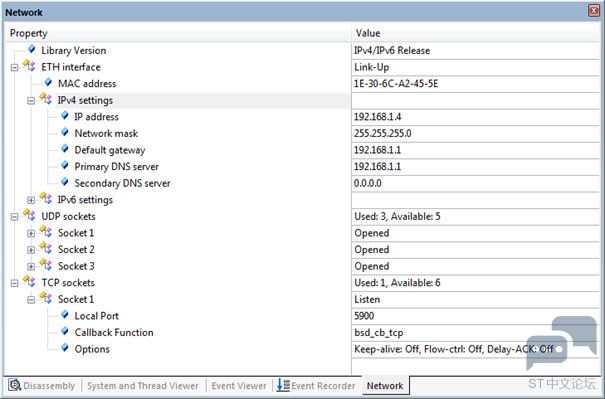This screenshot has width=605, height=399.
Task: Select the Secondary DNS server row label
Action: (x=122, y=183)
